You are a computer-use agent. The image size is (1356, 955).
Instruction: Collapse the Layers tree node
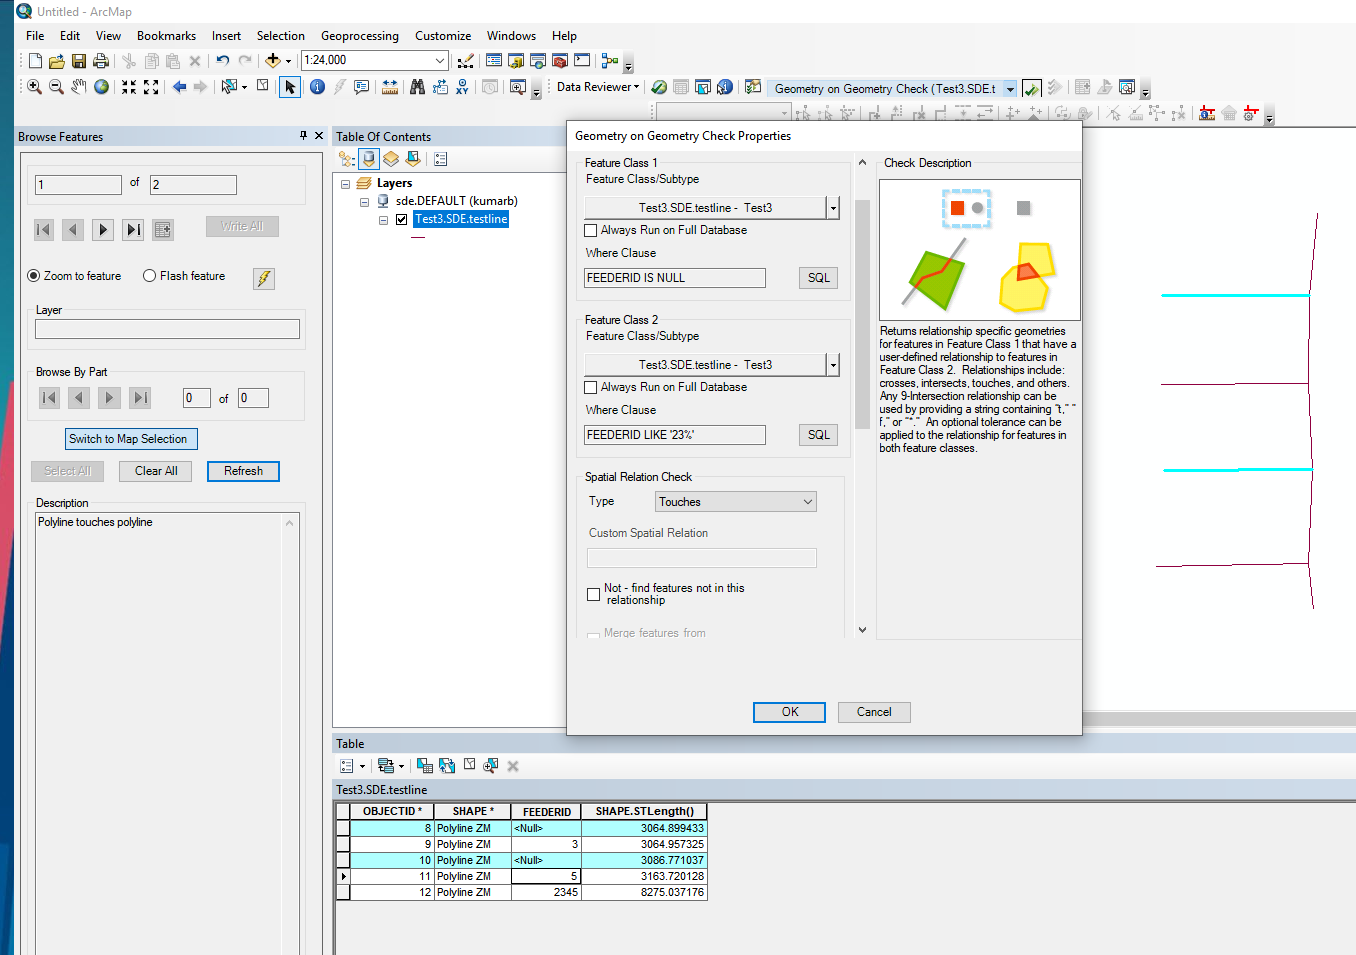[x=345, y=184]
